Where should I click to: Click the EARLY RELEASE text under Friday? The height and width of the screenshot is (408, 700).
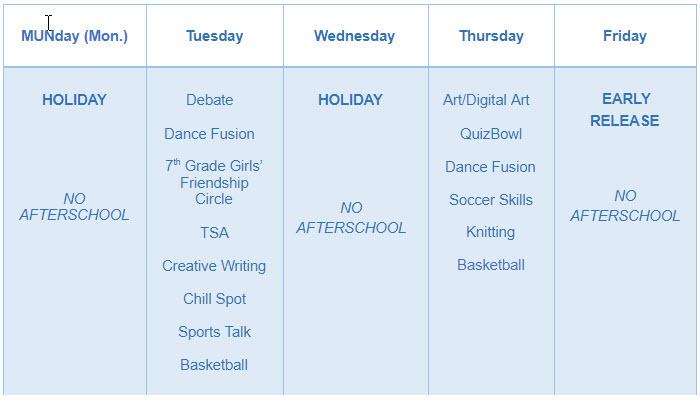(x=625, y=110)
